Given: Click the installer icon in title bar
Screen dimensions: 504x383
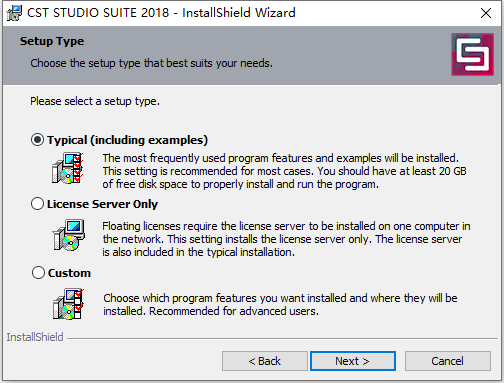Looking at the screenshot, I should pyautogui.click(x=14, y=13).
